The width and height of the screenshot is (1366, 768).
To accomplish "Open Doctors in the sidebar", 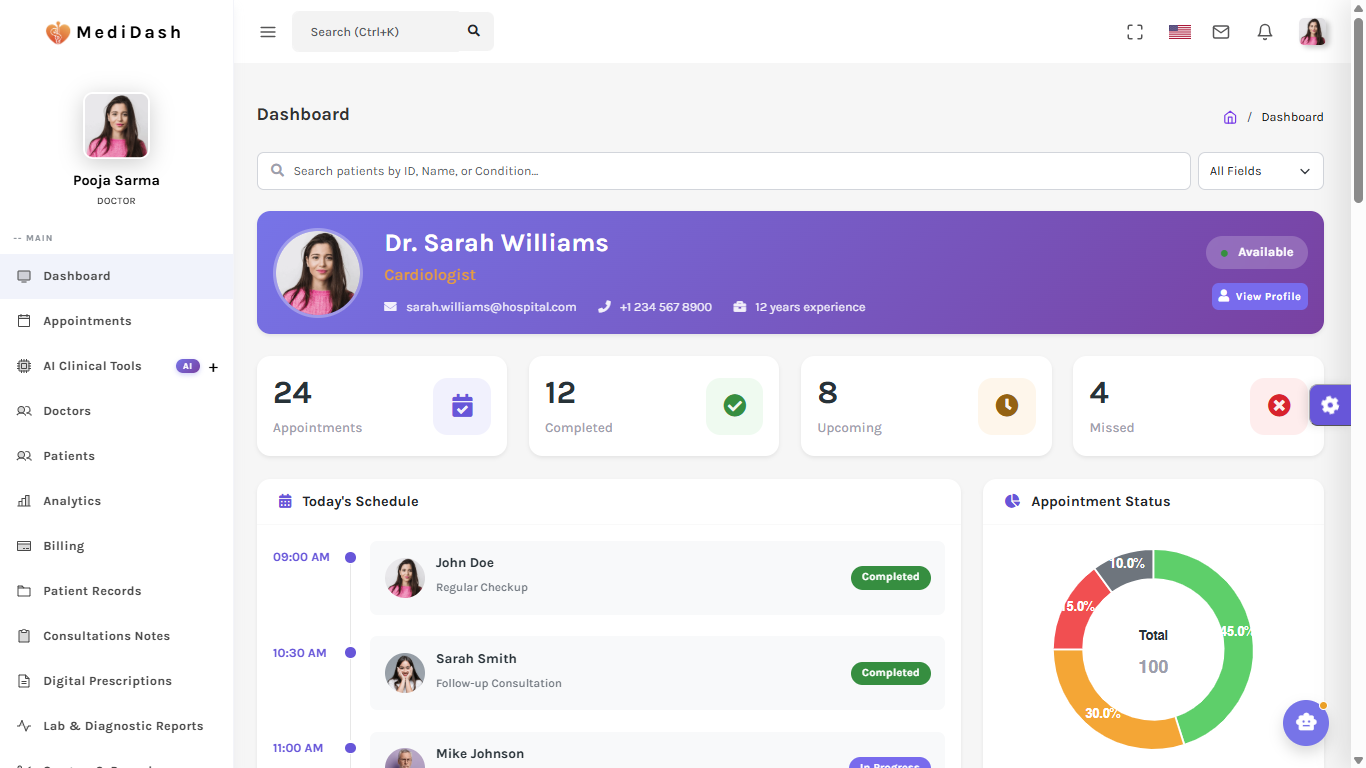I will point(117,411).
